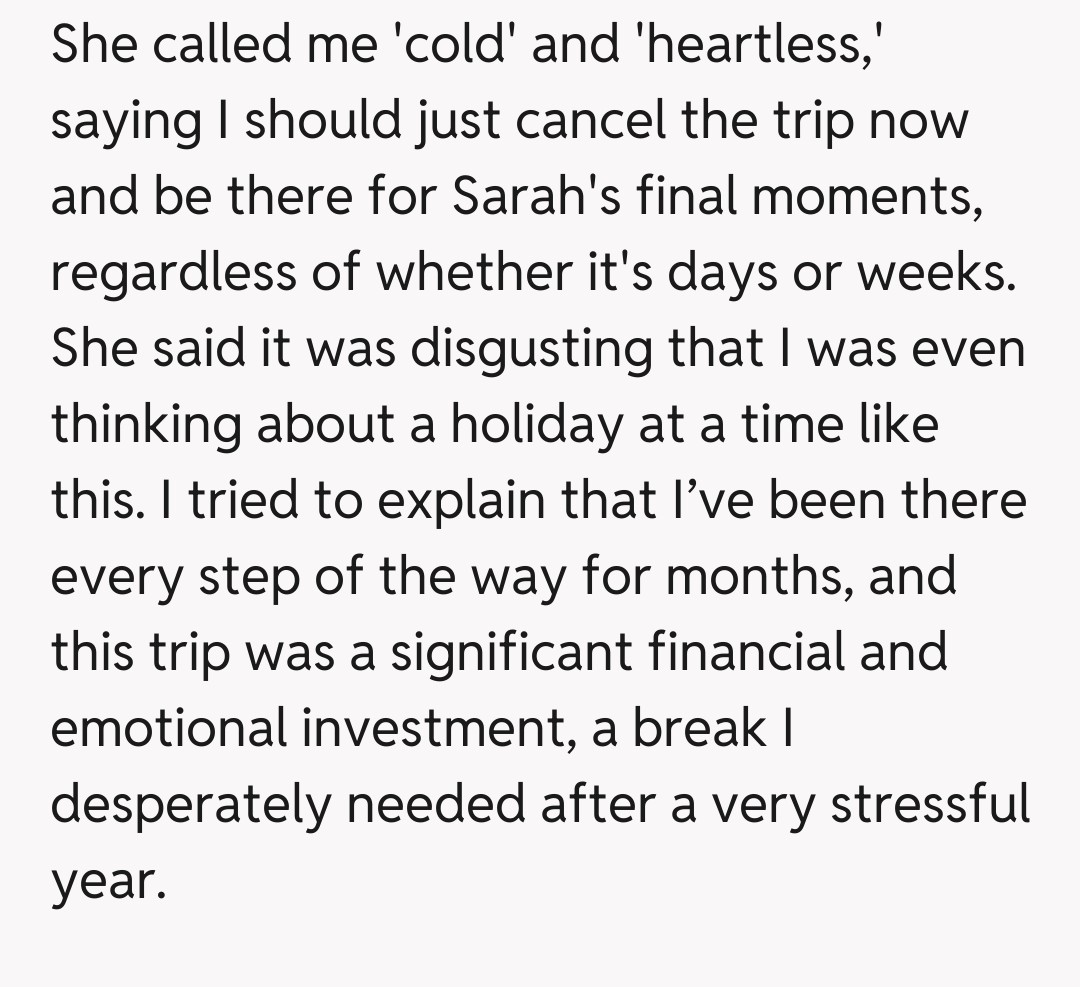
Task: Tap the word "desperately"
Action: tap(187, 803)
